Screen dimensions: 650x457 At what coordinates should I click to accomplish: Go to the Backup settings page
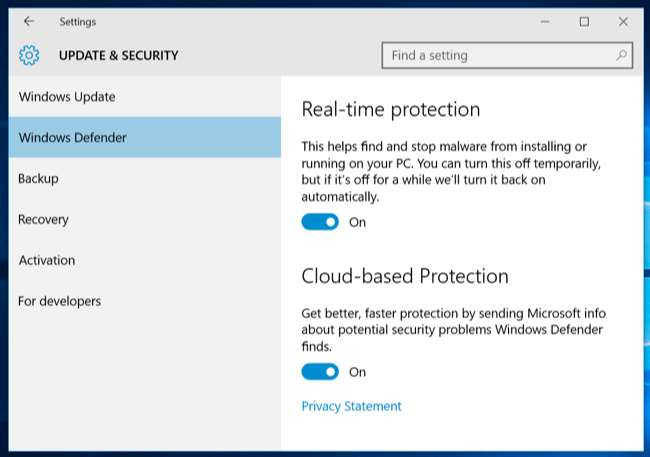(x=38, y=178)
